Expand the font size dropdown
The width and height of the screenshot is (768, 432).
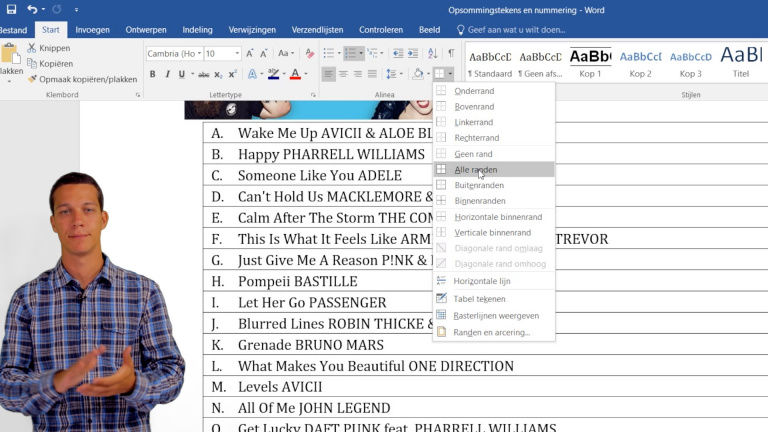(237, 54)
